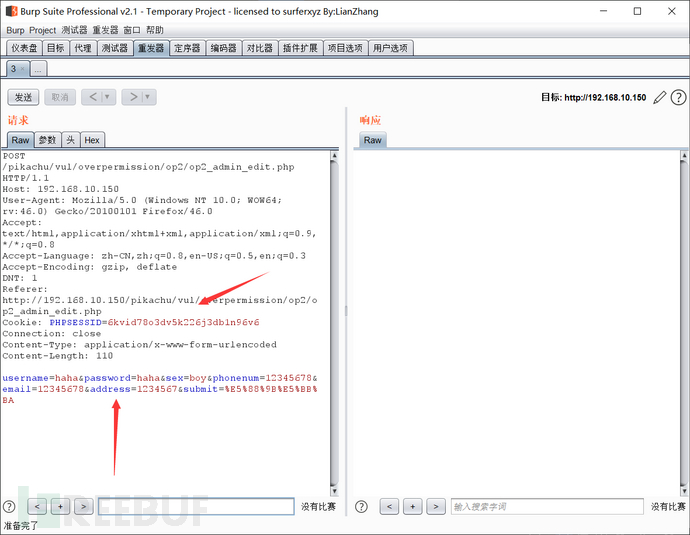This screenshot has width=690, height=535.
Task: Click the Host: 192.168.10.150 header line
Action: click(60, 189)
